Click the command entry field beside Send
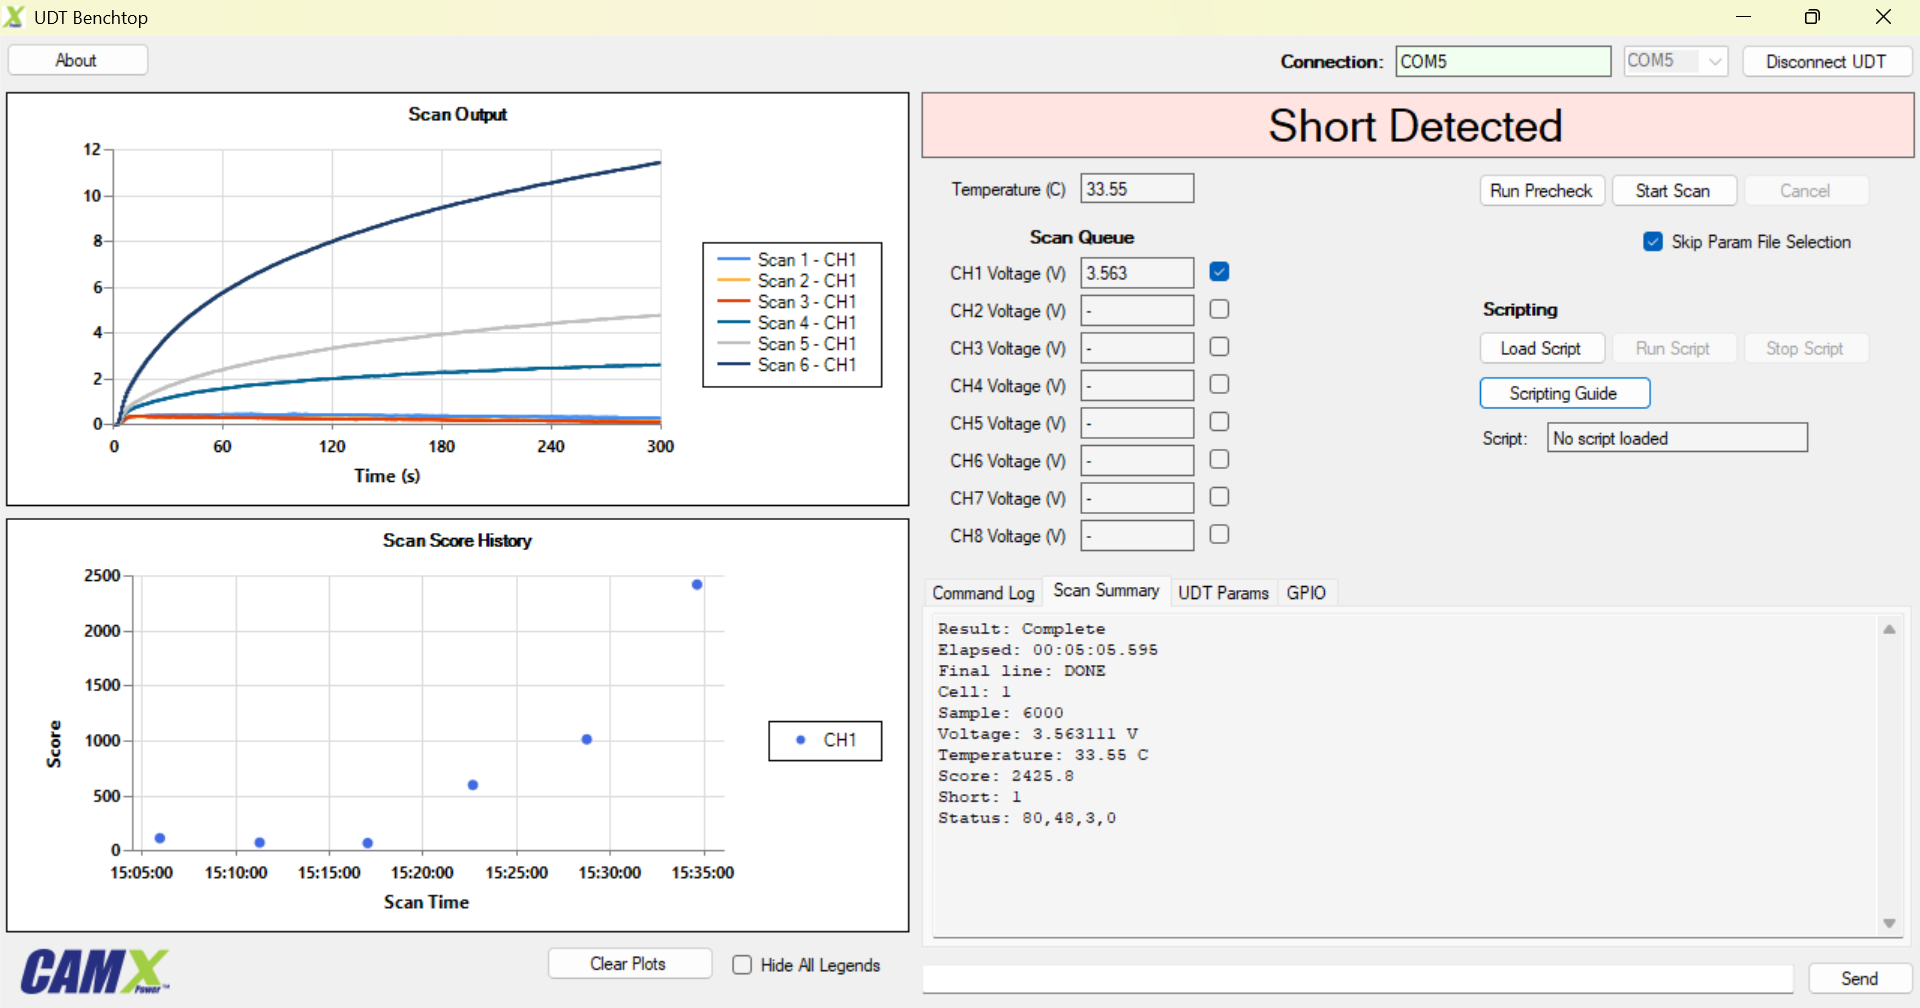Viewport: 1920px width, 1008px height. pos(1358,979)
